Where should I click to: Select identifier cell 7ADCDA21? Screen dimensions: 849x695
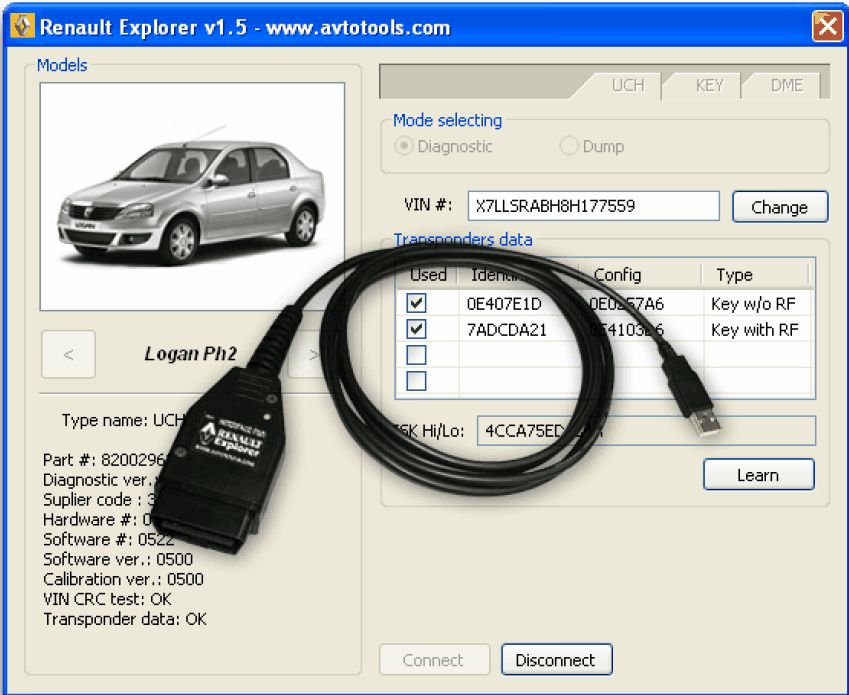(x=507, y=330)
